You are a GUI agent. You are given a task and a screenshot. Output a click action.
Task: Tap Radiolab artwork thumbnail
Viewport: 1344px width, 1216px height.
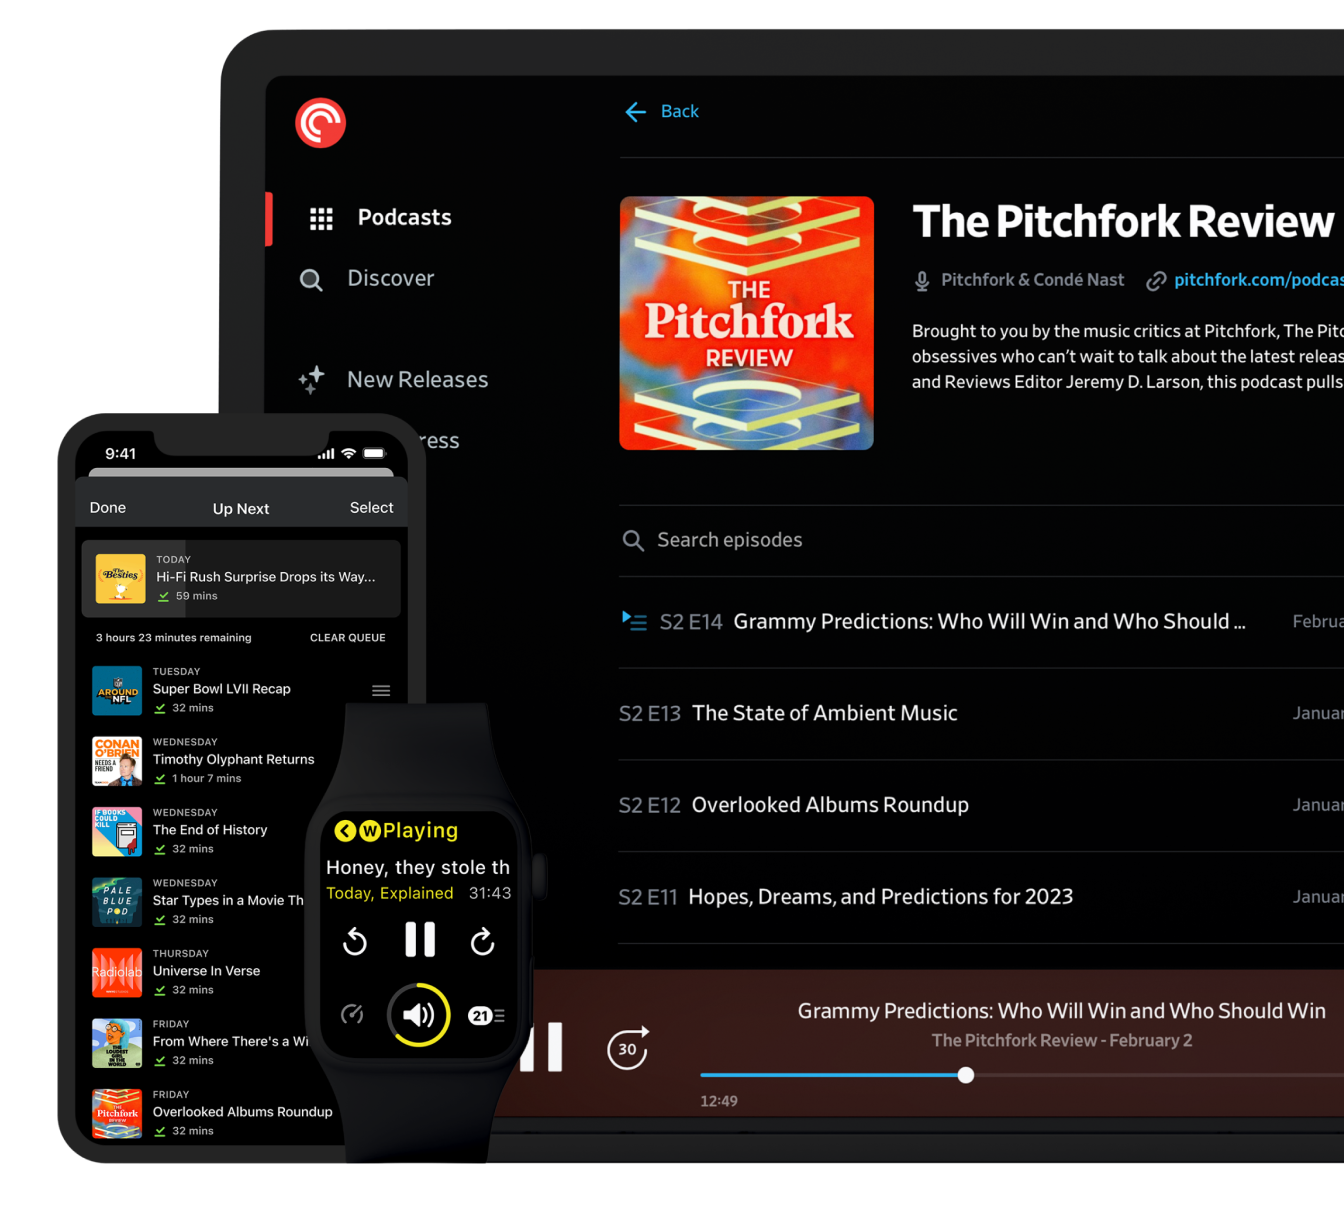click(117, 973)
